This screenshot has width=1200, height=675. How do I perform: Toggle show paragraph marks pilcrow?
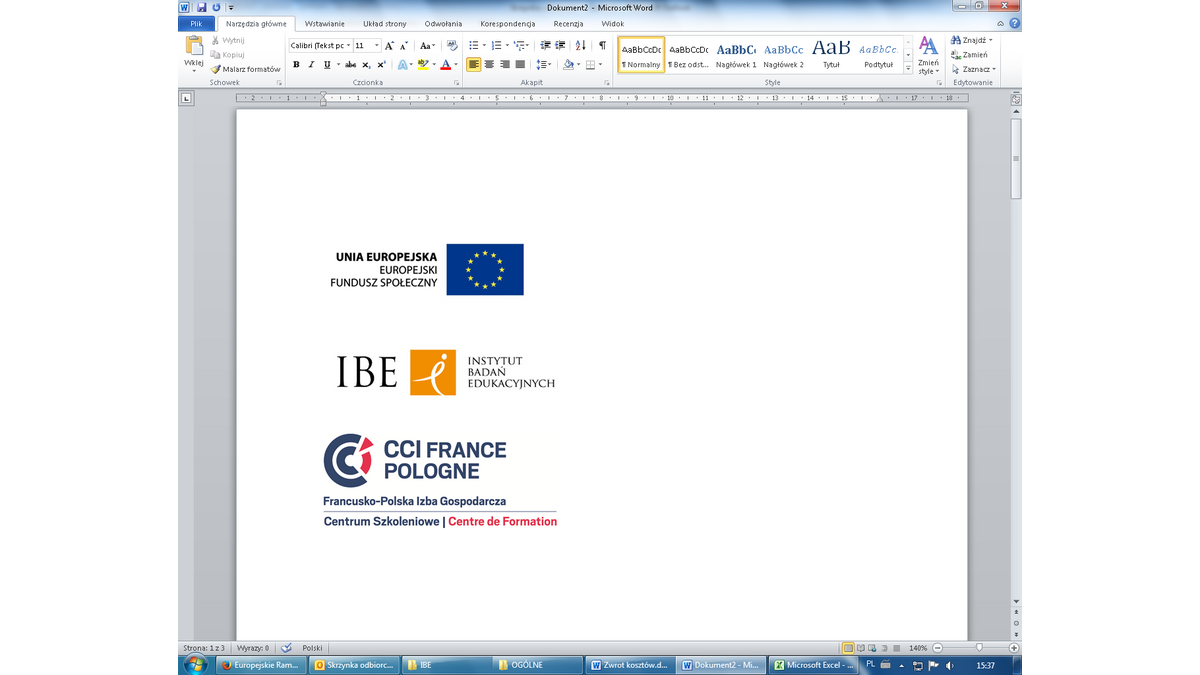point(602,46)
